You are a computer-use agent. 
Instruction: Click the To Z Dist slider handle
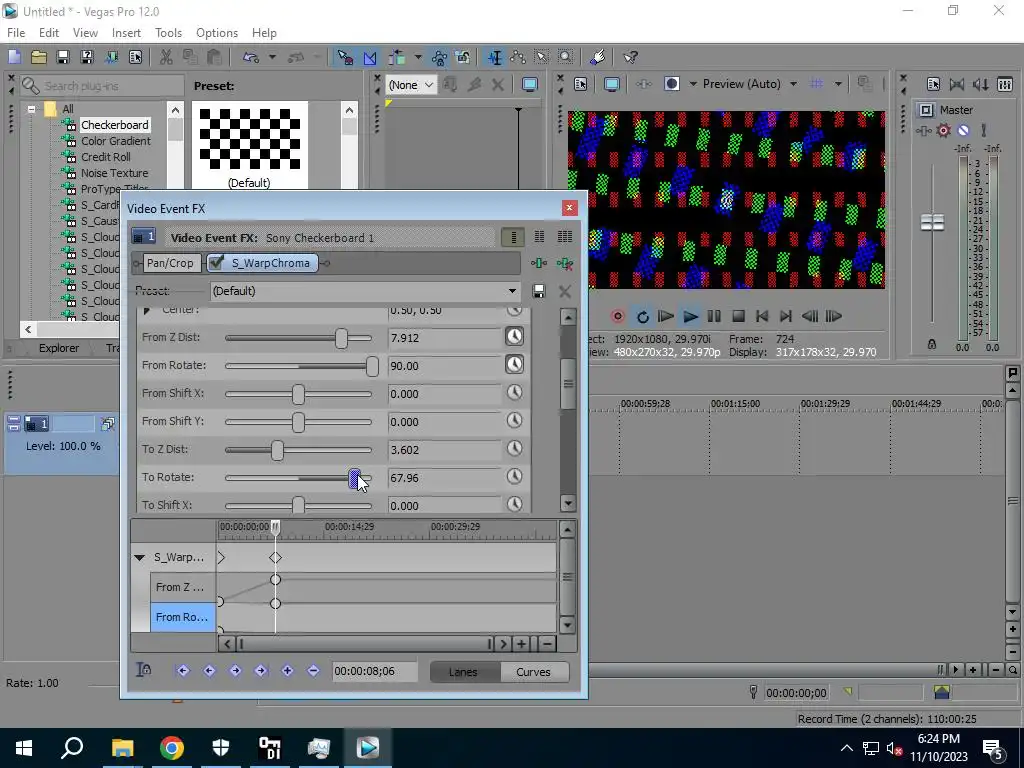coord(278,450)
